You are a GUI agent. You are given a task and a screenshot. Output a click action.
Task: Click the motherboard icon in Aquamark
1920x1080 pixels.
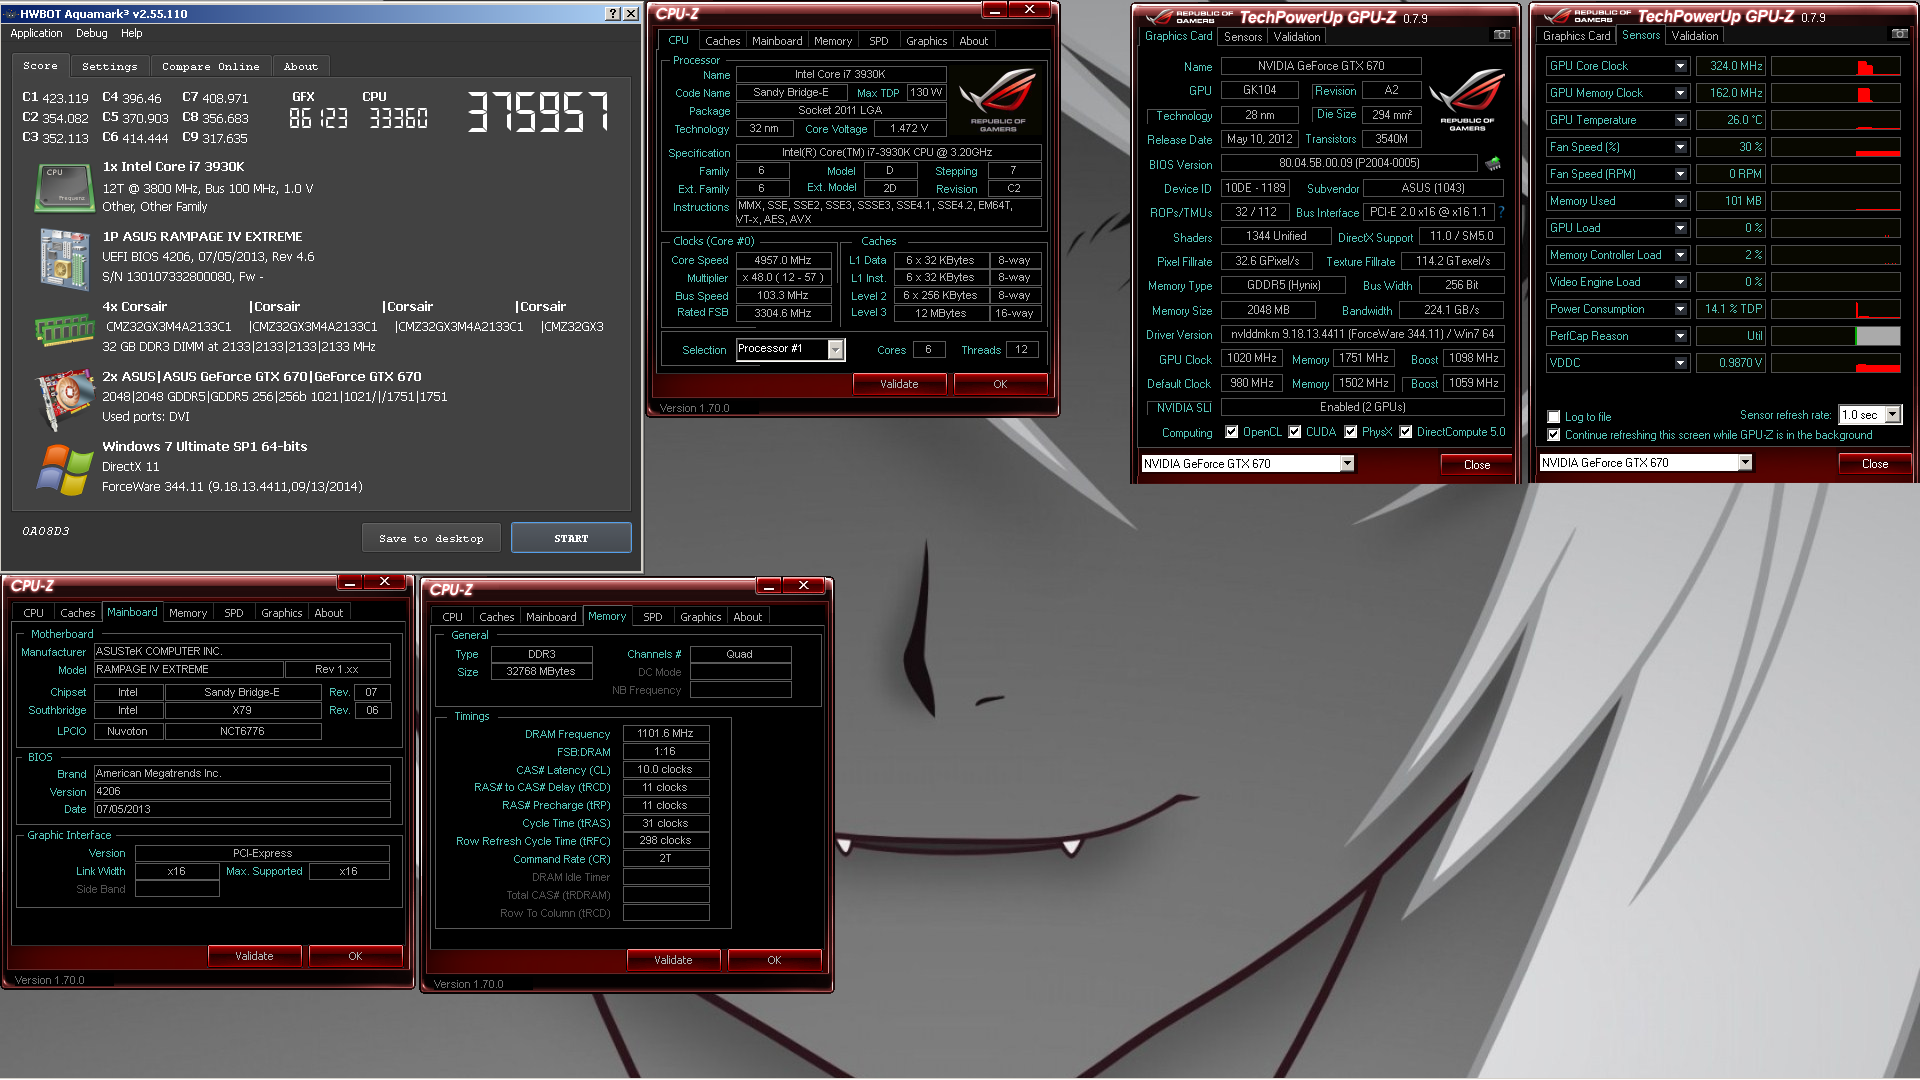point(64,258)
